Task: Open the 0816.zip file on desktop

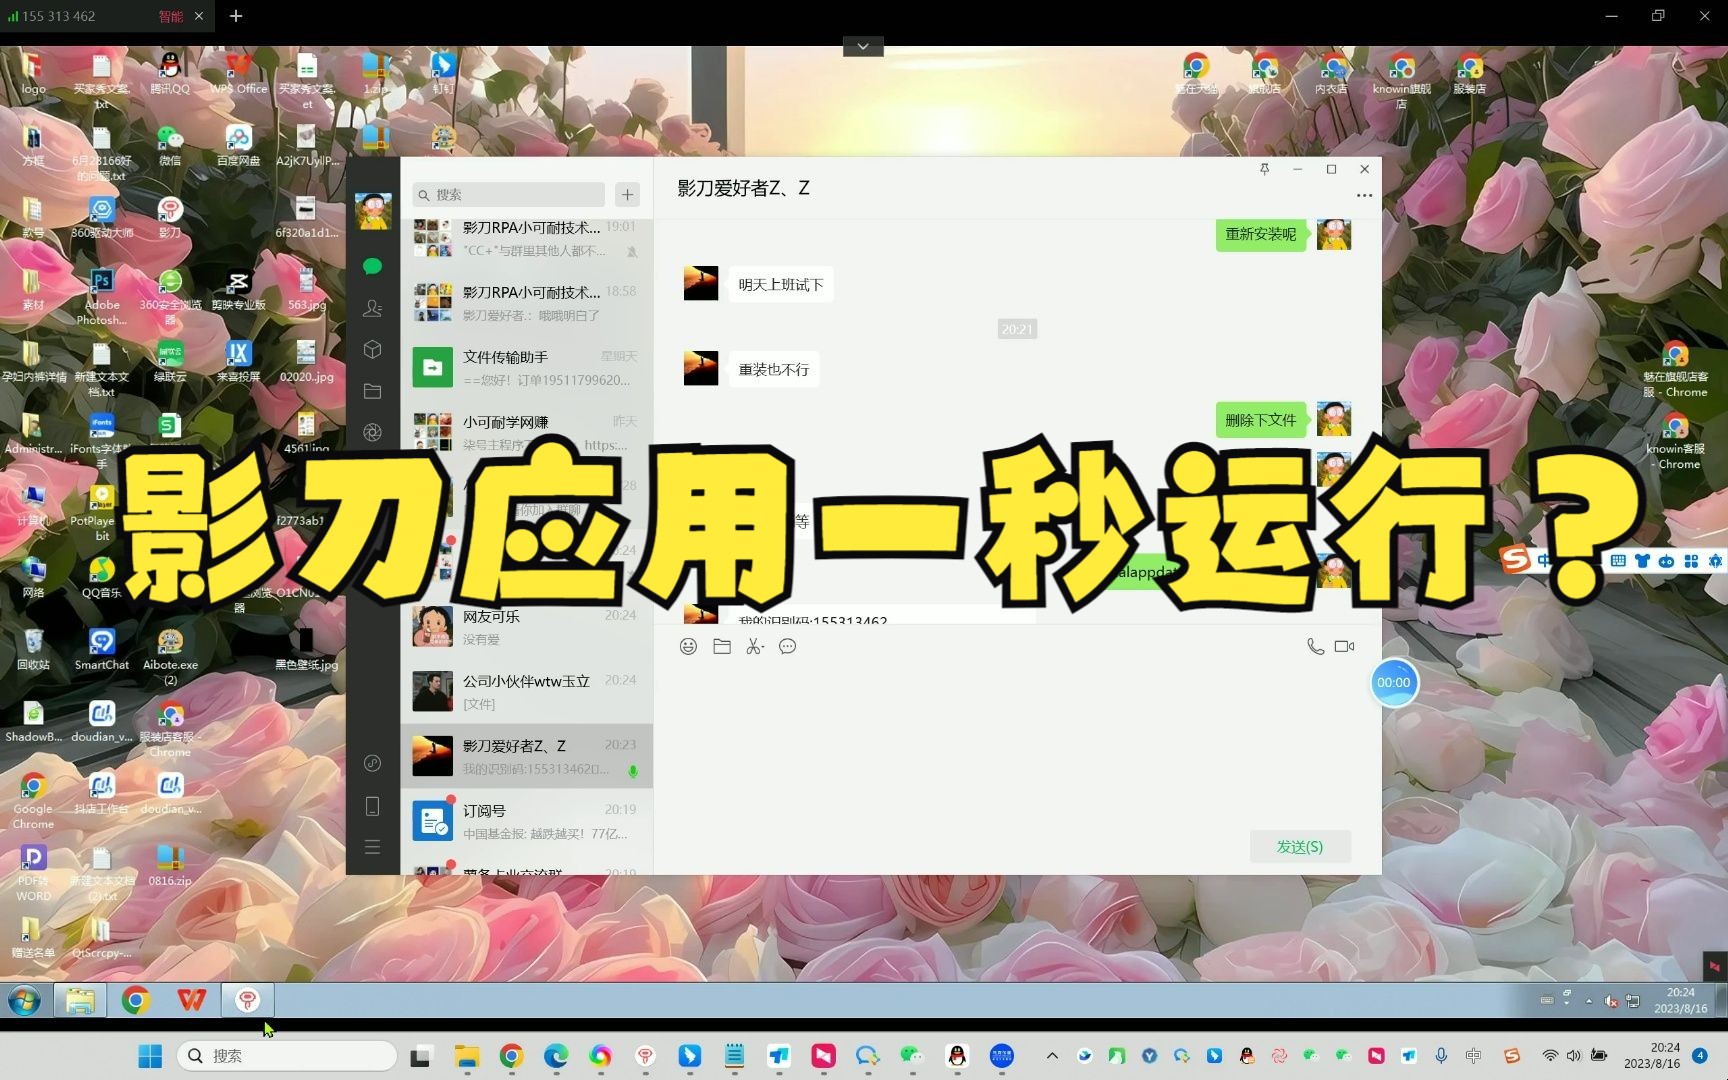Action: point(170,865)
